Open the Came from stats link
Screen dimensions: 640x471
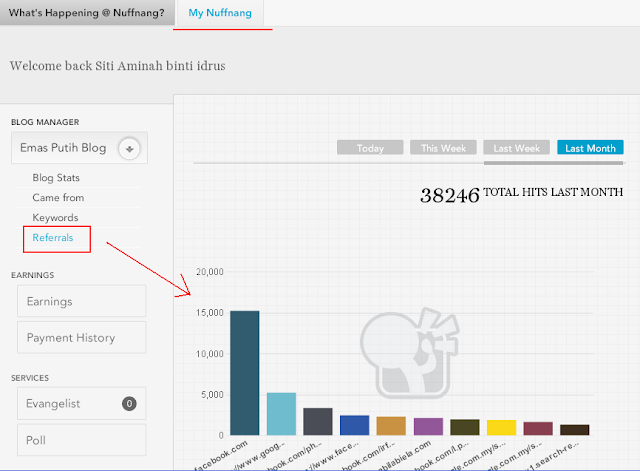point(58,198)
